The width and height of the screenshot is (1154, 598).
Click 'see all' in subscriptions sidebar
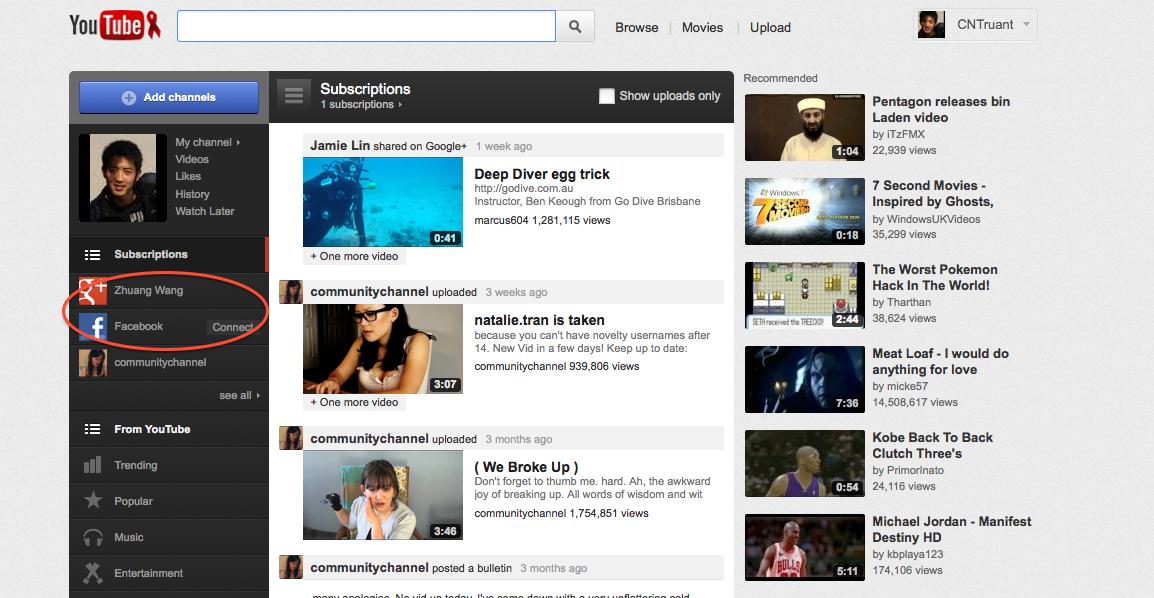239,395
